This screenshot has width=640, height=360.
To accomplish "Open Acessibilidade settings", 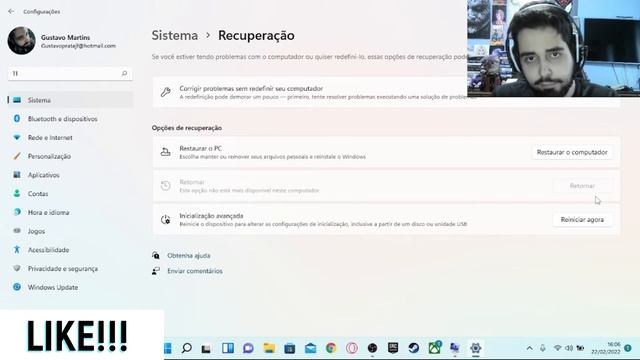I will point(70,250).
